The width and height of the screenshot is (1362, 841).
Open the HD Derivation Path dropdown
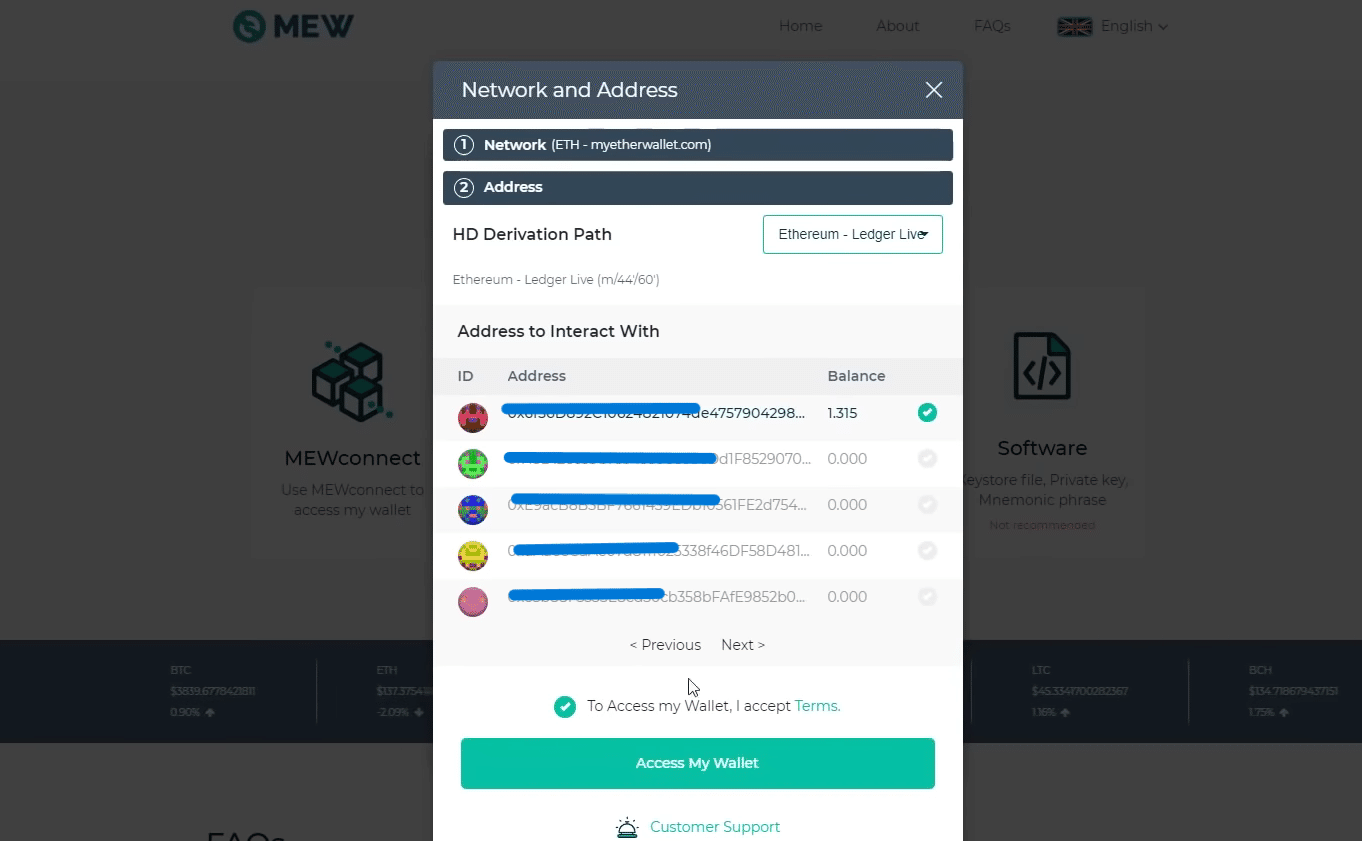pos(852,234)
